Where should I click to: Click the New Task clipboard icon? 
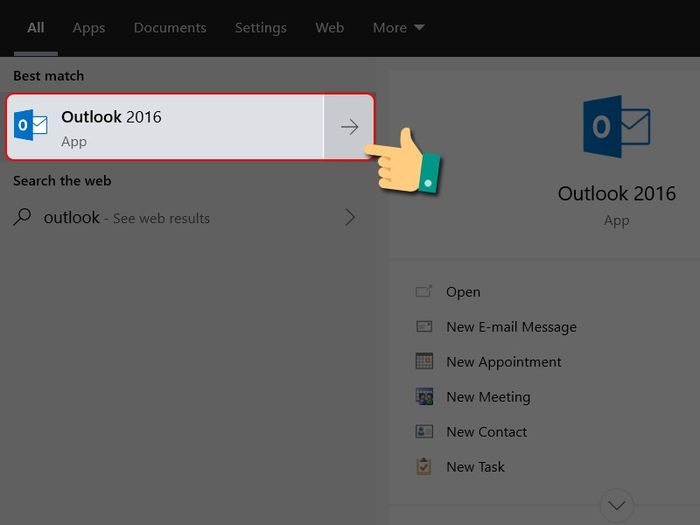[424, 467]
